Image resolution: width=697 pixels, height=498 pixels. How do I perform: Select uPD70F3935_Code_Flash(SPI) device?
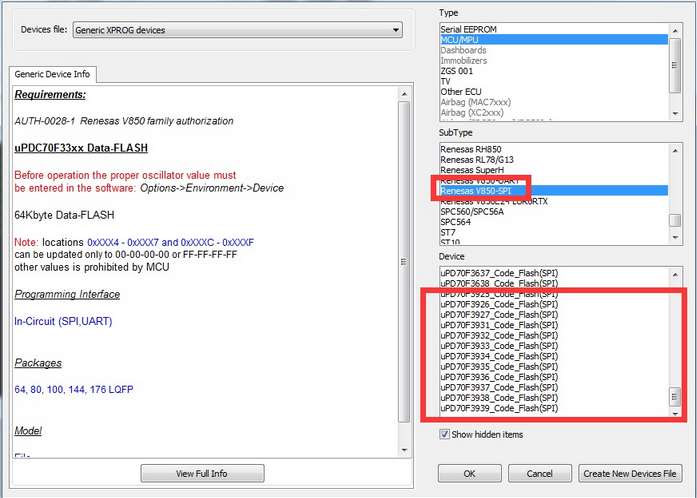(x=553, y=367)
